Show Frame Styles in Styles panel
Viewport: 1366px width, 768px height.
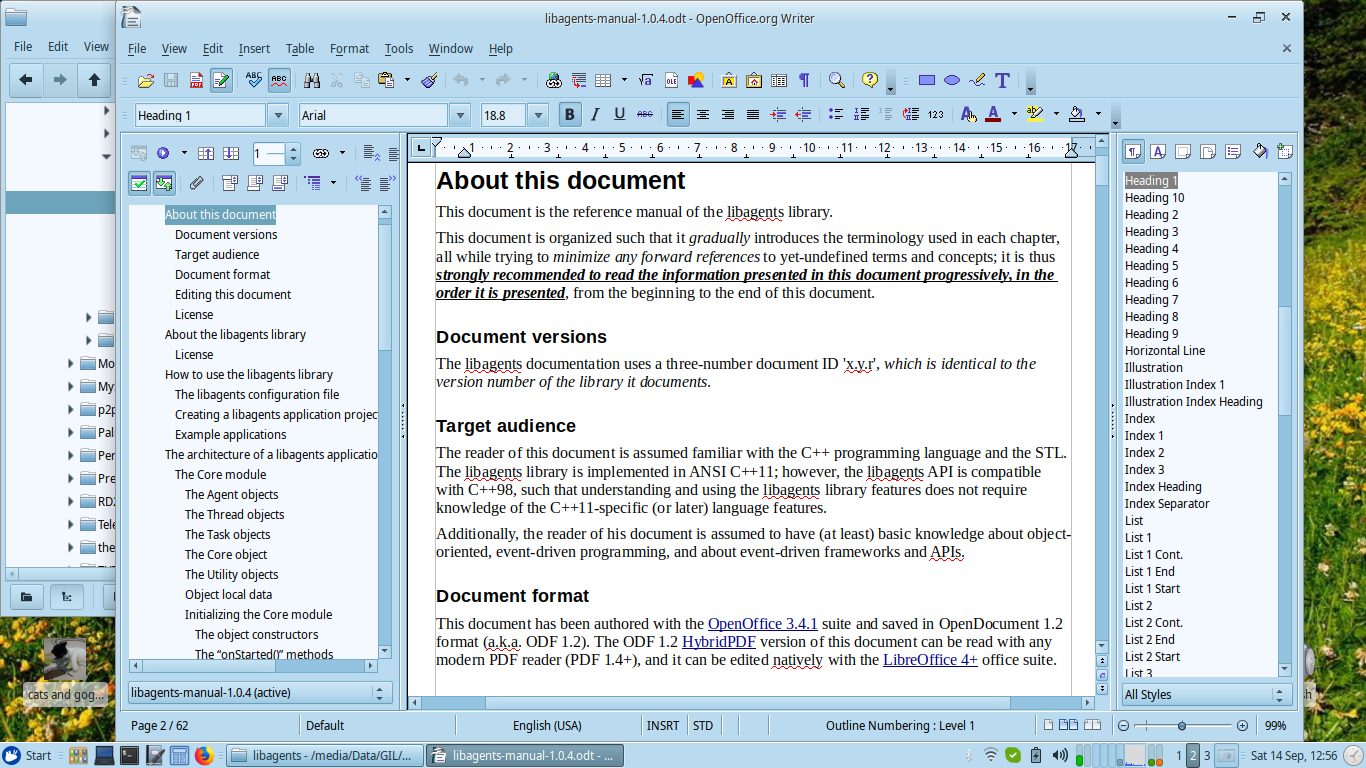point(1183,152)
